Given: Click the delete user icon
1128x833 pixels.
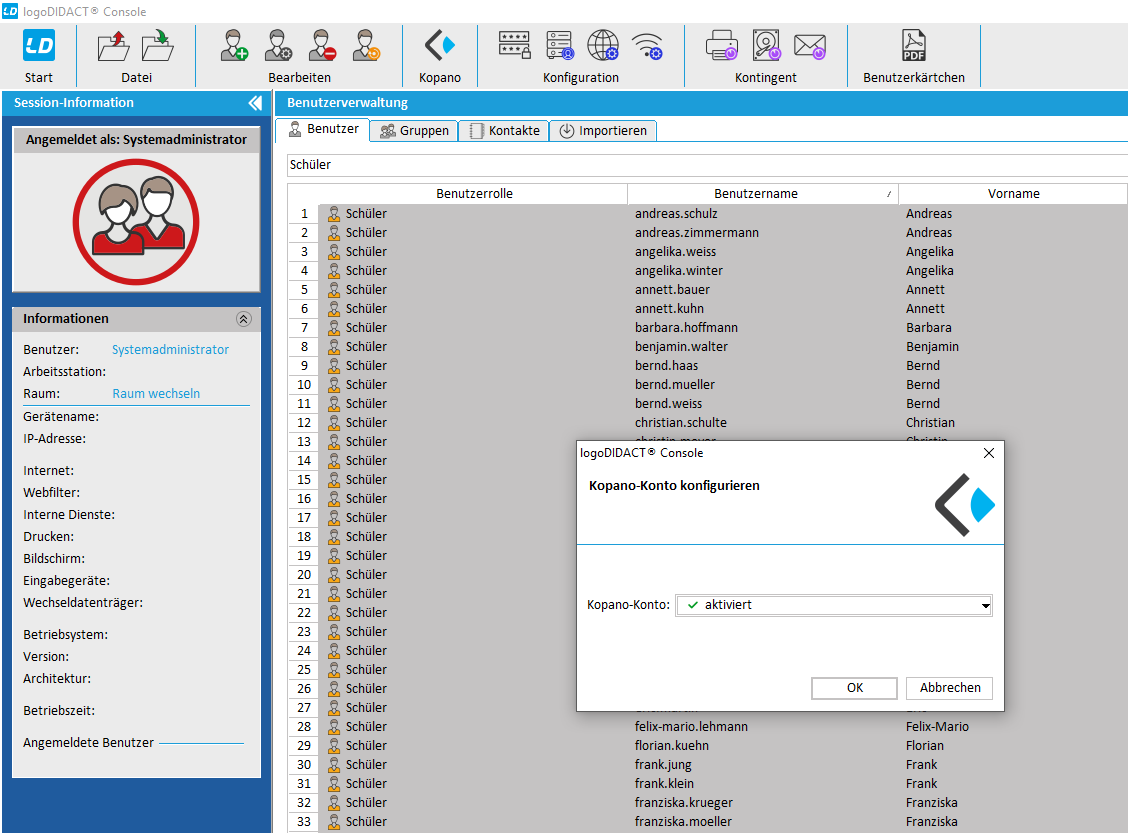Looking at the screenshot, I should (322, 45).
